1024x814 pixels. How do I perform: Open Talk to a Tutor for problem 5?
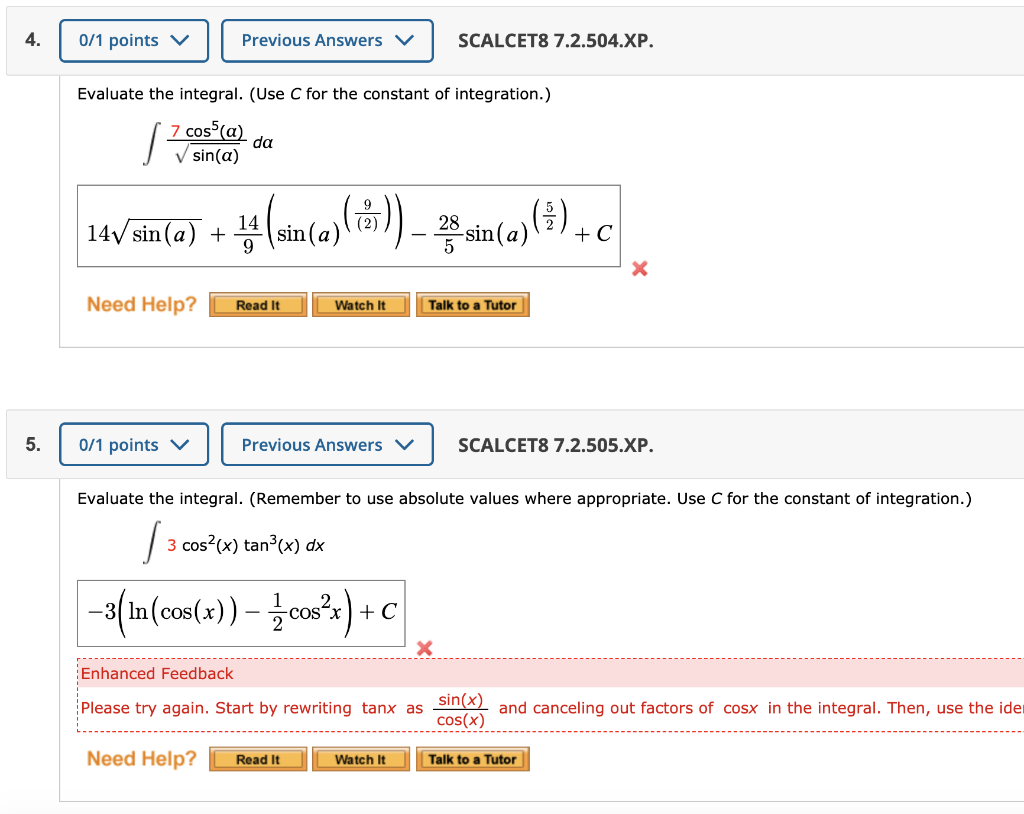coord(472,758)
